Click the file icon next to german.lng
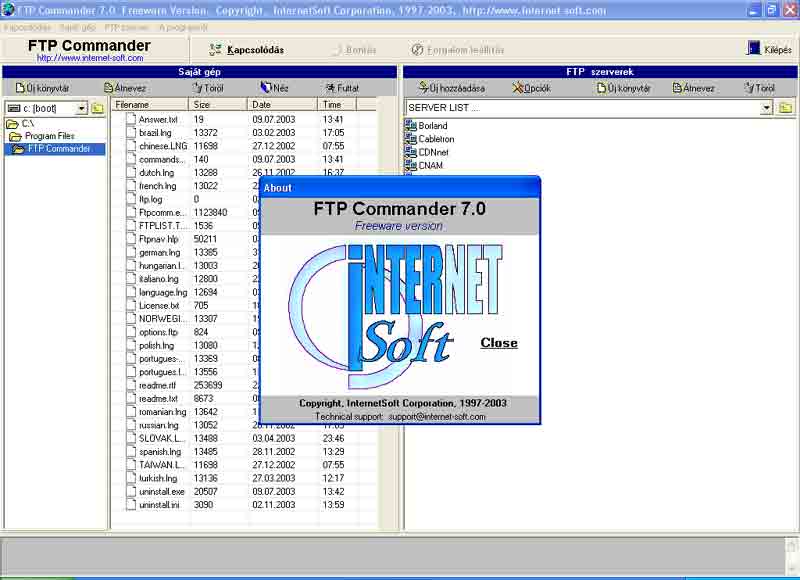 coord(131,253)
